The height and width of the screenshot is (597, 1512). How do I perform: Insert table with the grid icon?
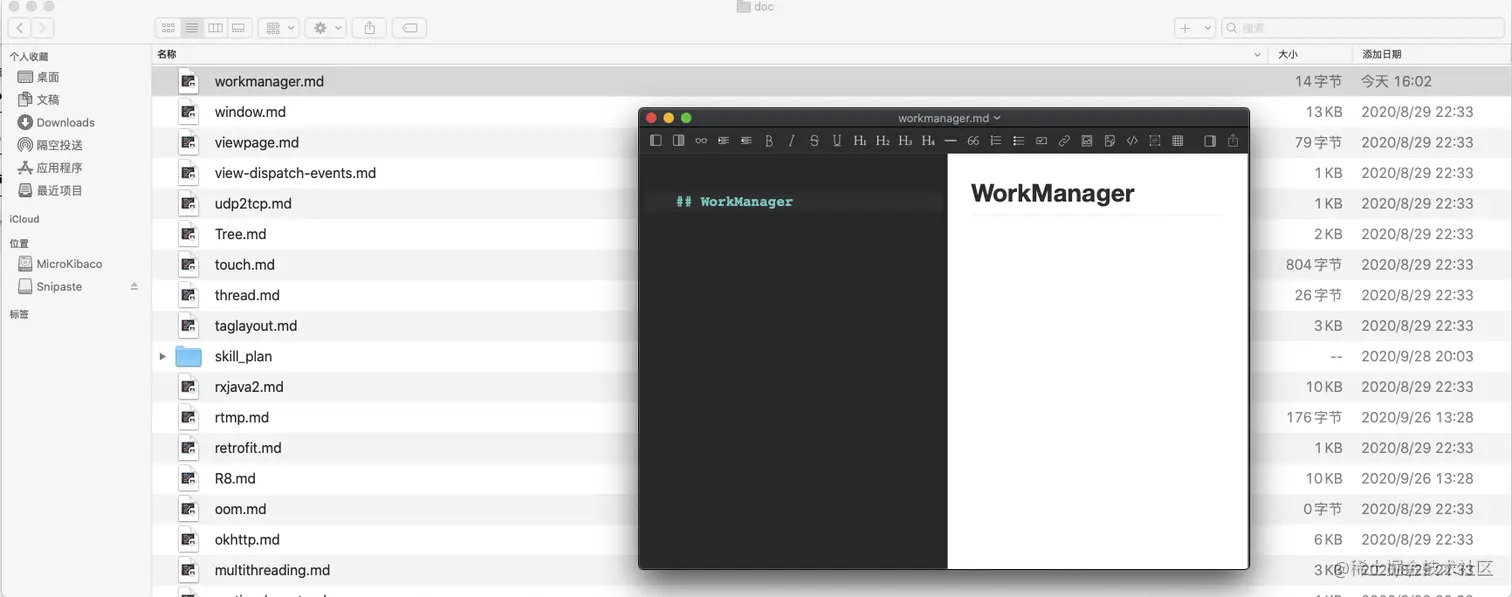(x=1177, y=141)
